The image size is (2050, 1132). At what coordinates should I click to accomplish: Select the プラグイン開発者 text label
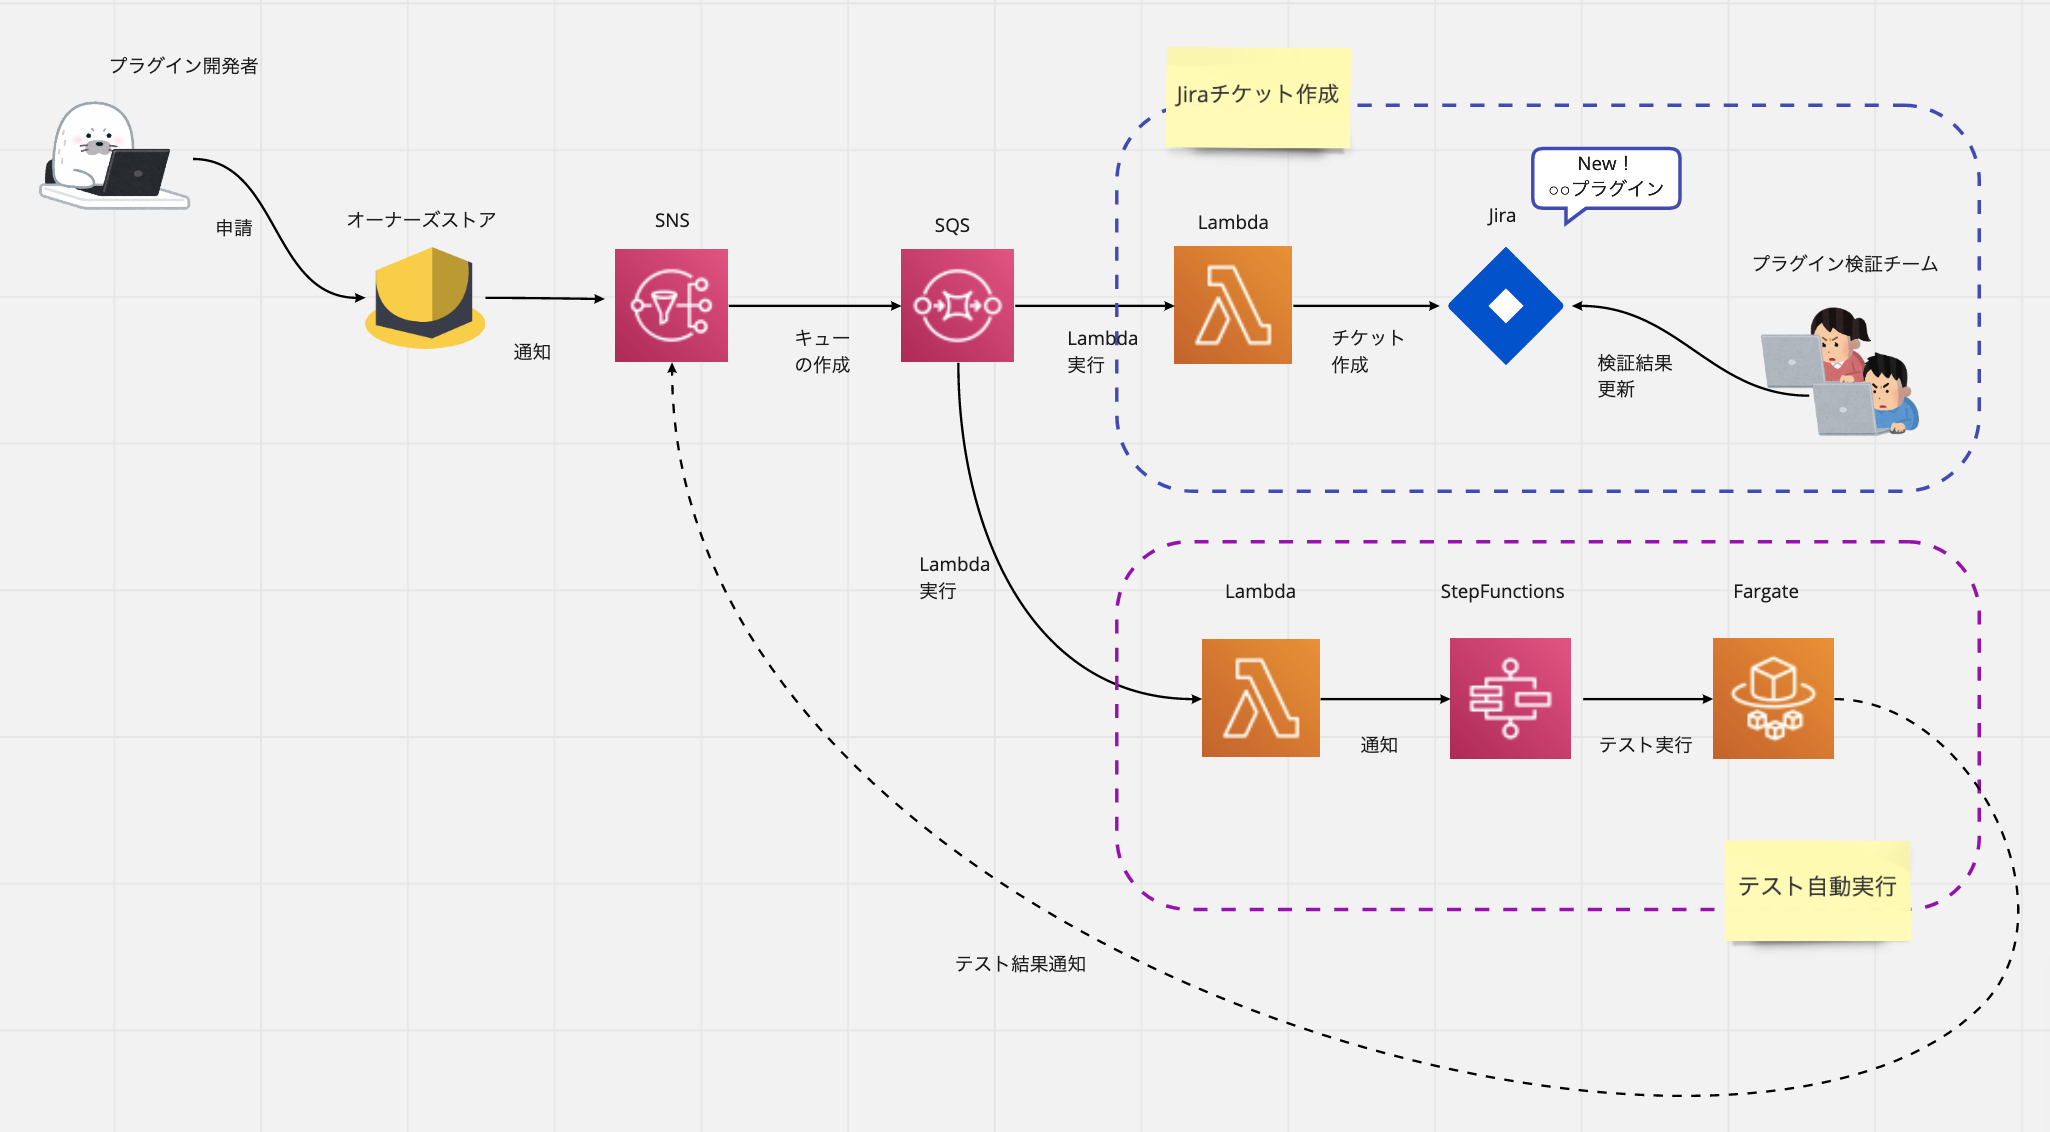click(x=184, y=66)
